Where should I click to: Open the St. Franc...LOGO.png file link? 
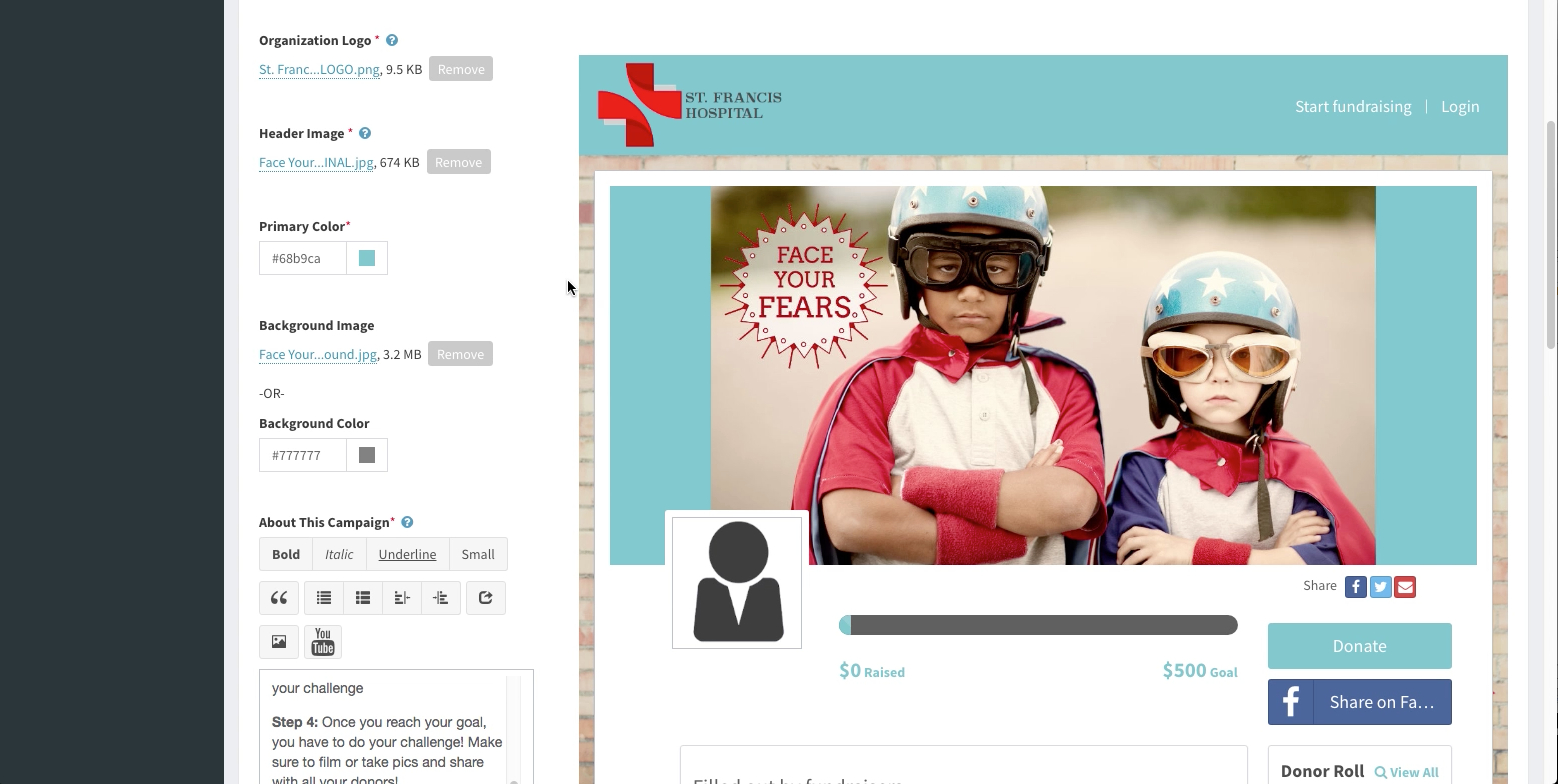point(319,69)
